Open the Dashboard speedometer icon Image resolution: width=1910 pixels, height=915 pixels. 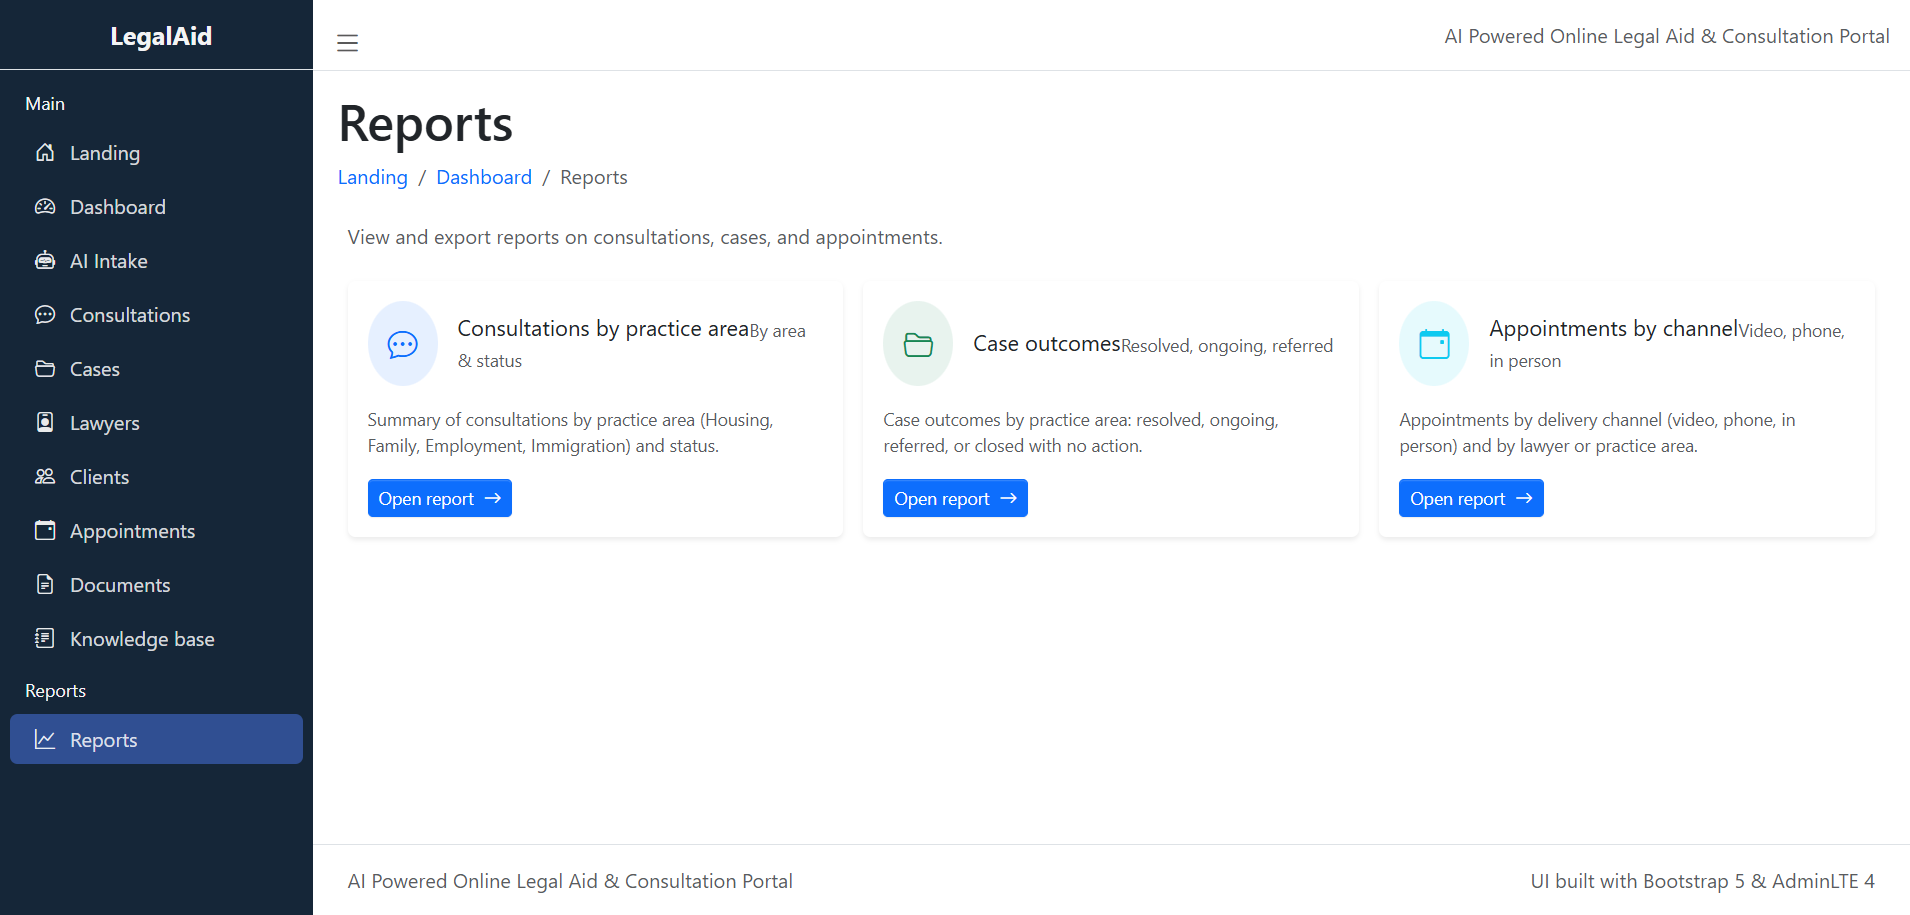[46, 206]
